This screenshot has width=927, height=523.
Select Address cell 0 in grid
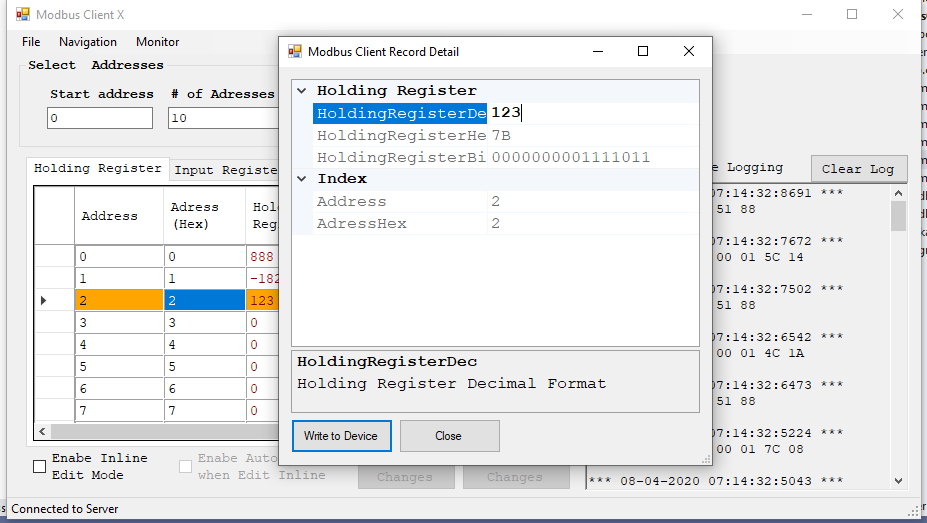tap(119, 256)
